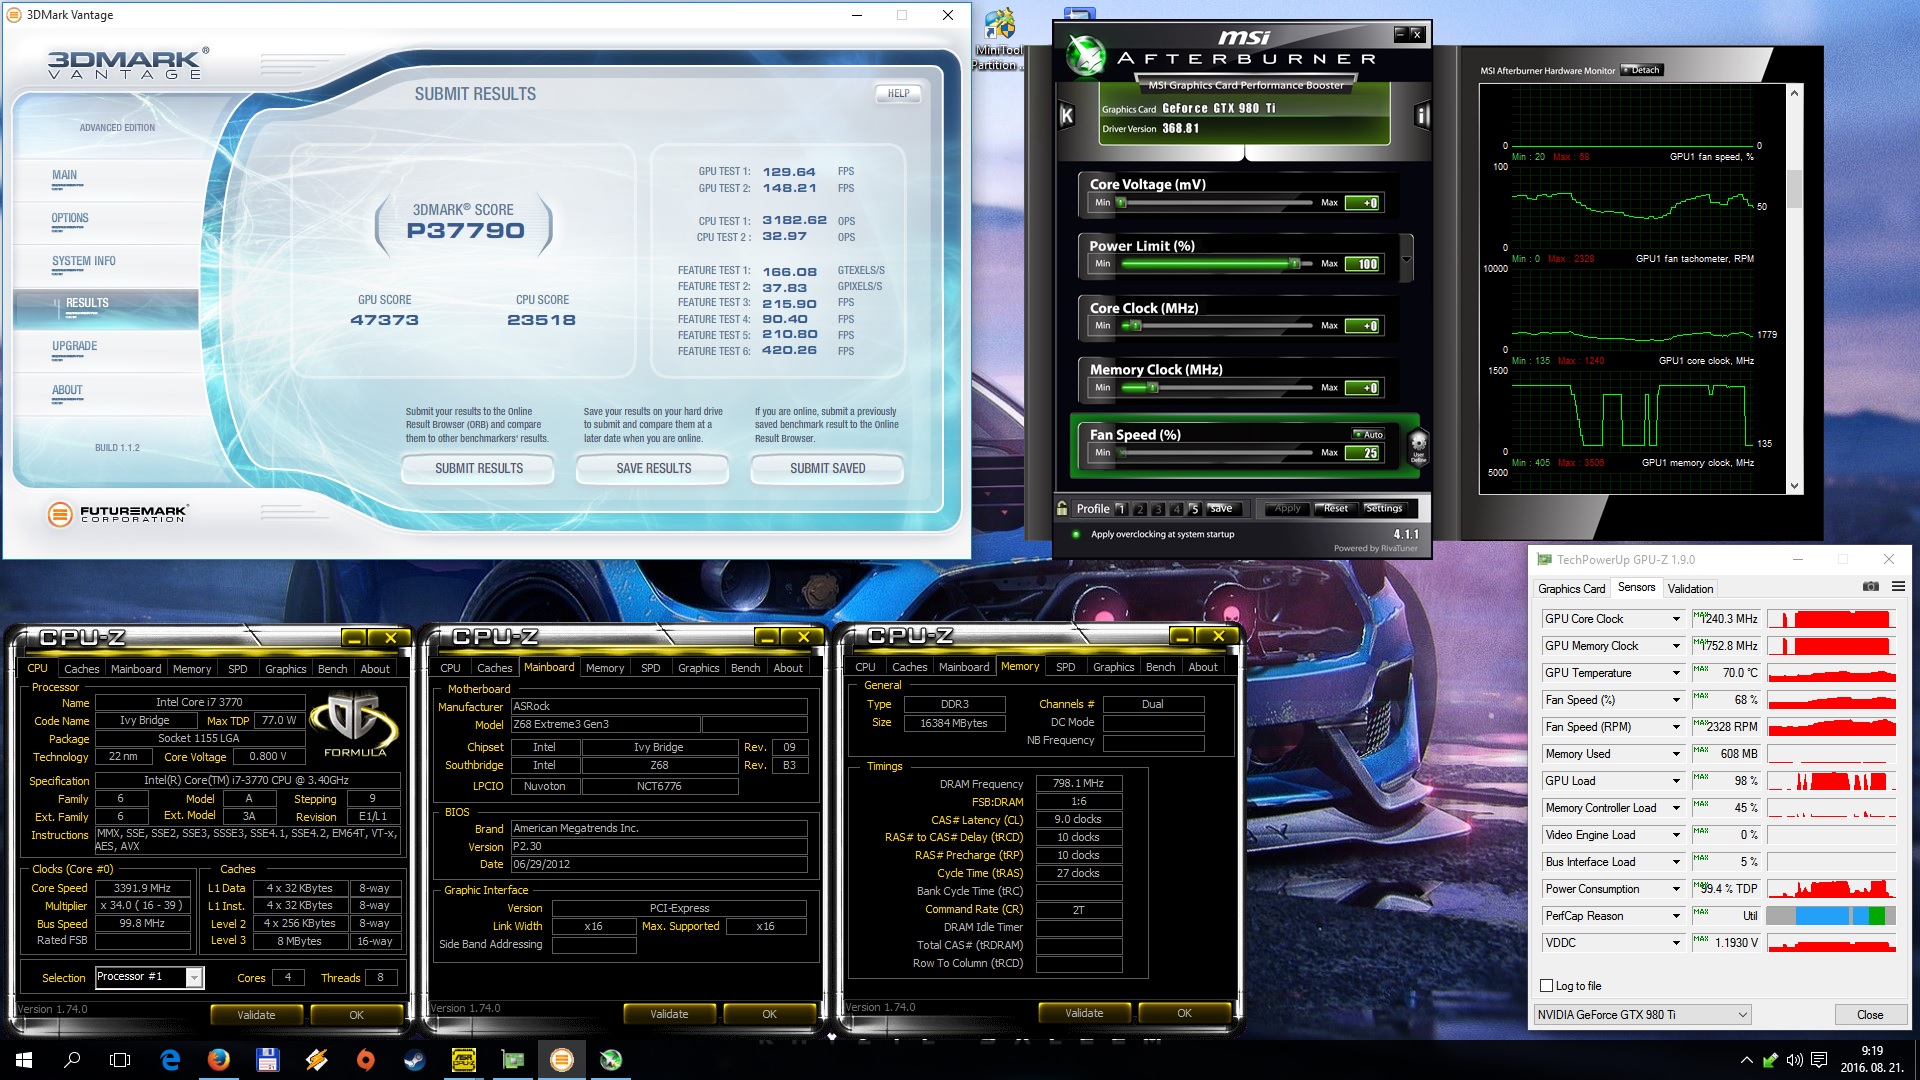Open Settings in MSI Afterburner

(1384, 508)
